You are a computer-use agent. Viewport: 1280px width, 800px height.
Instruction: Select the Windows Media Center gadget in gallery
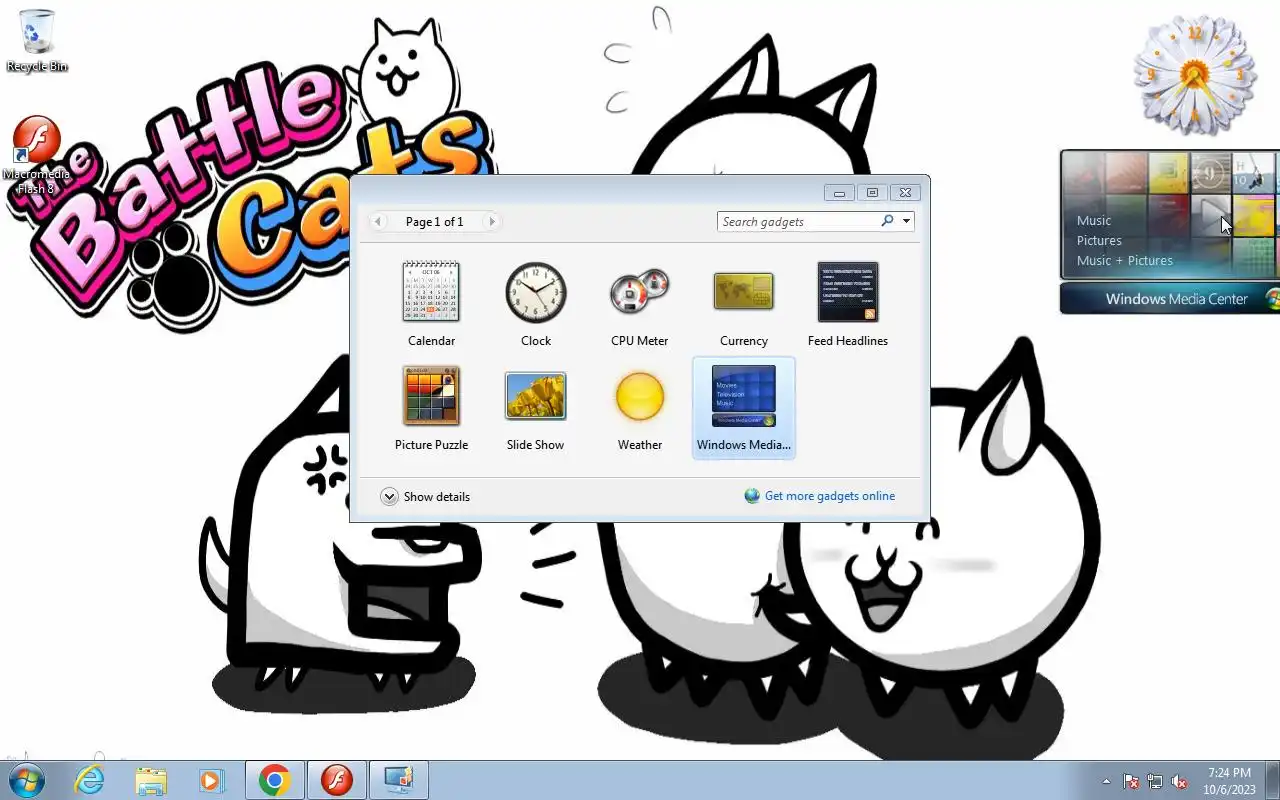(x=744, y=408)
